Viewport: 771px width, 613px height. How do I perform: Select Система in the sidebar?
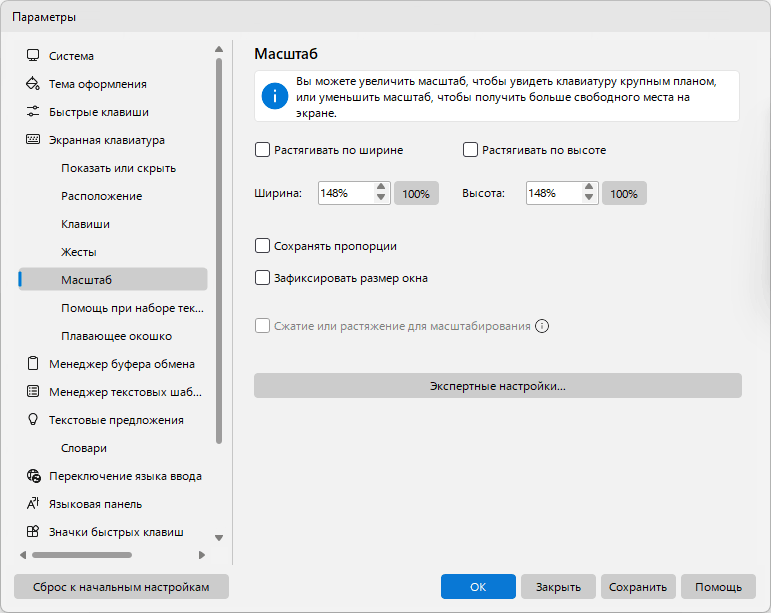pos(113,56)
